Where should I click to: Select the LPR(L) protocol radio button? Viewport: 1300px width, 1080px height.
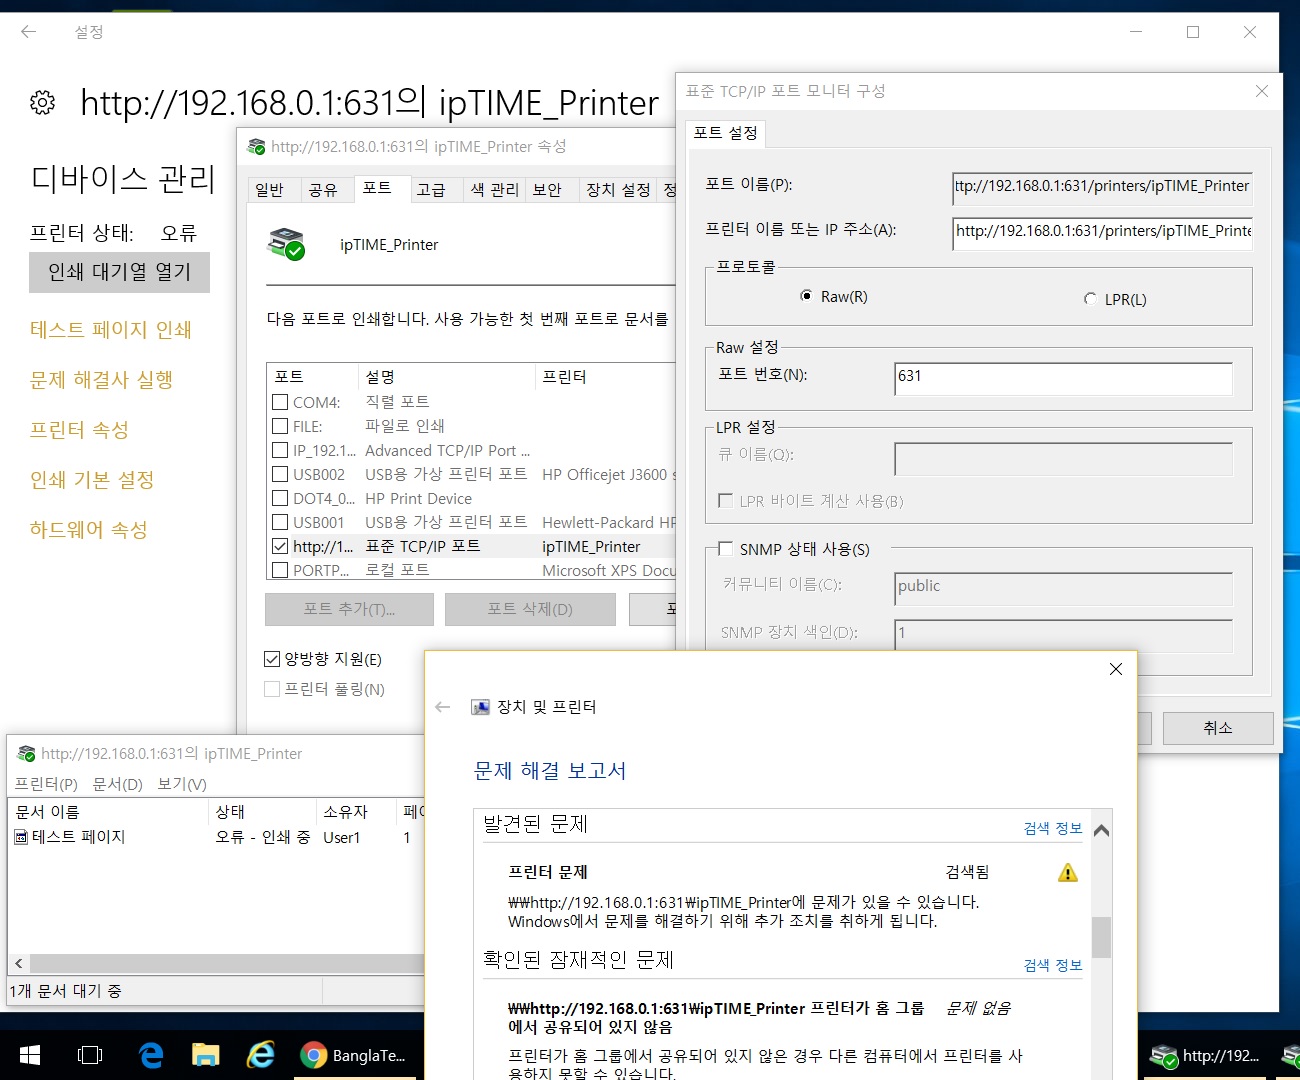point(1090,299)
